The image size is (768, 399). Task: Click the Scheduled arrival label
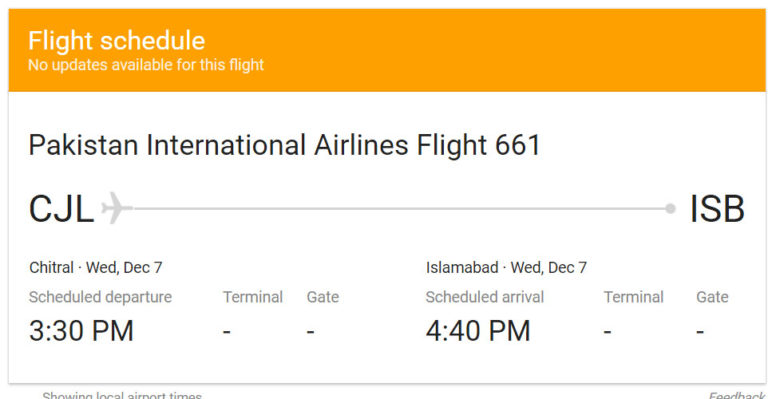pos(485,297)
